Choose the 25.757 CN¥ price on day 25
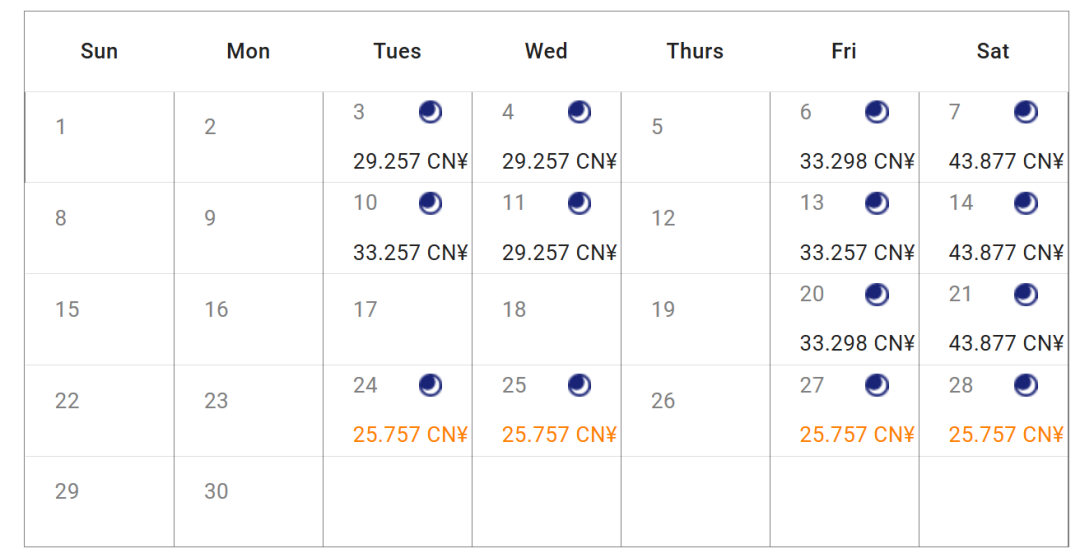The height and width of the screenshot is (558, 1080). pyautogui.click(x=559, y=434)
